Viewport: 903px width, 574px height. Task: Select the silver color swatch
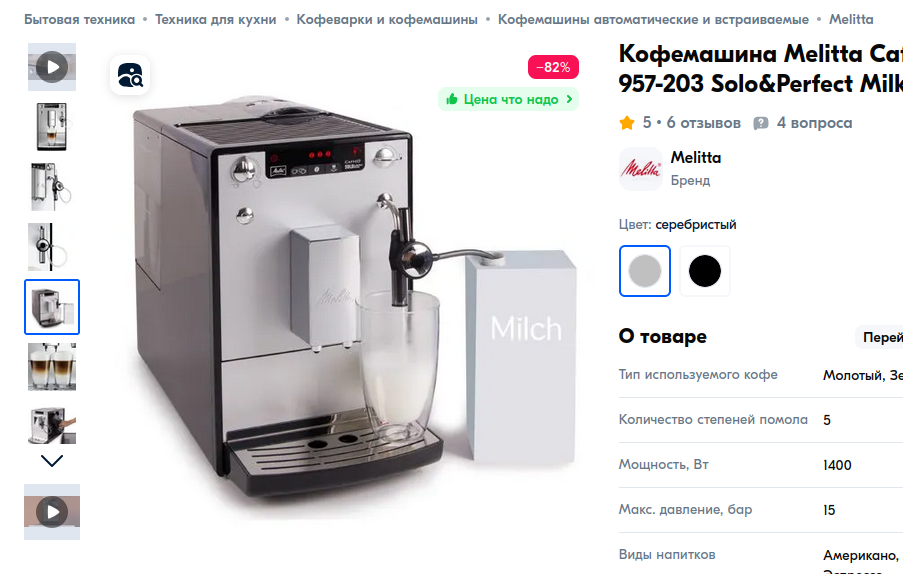pyautogui.click(x=645, y=271)
